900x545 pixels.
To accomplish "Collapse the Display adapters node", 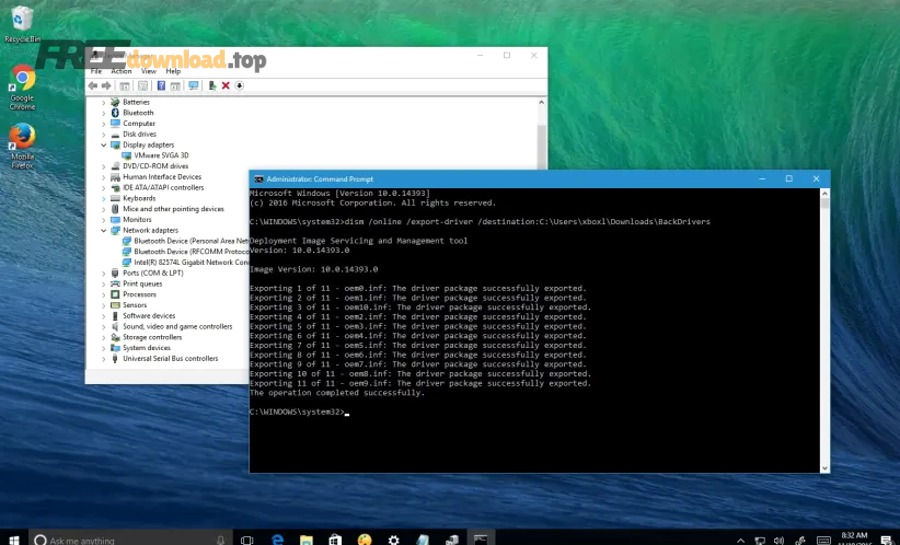I will click(x=103, y=145).
